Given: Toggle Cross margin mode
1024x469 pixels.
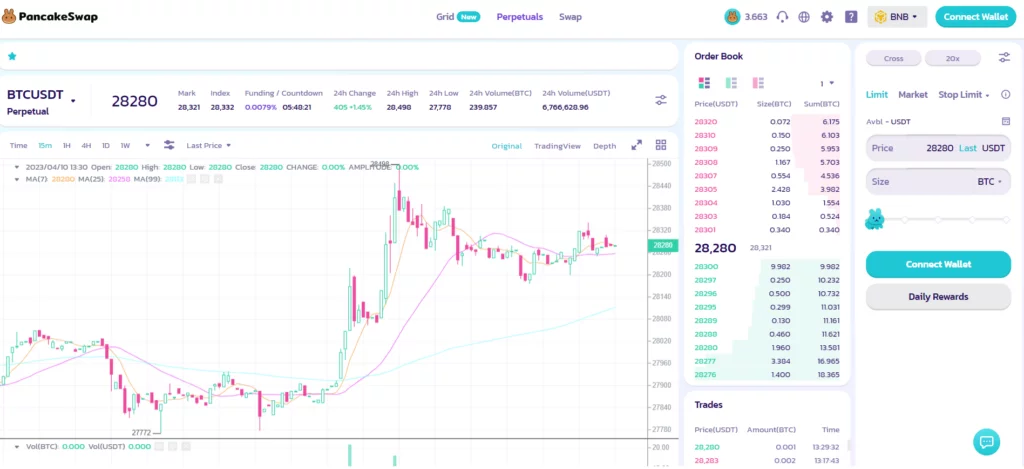Looking at the screenshot, I should (894, 58).
